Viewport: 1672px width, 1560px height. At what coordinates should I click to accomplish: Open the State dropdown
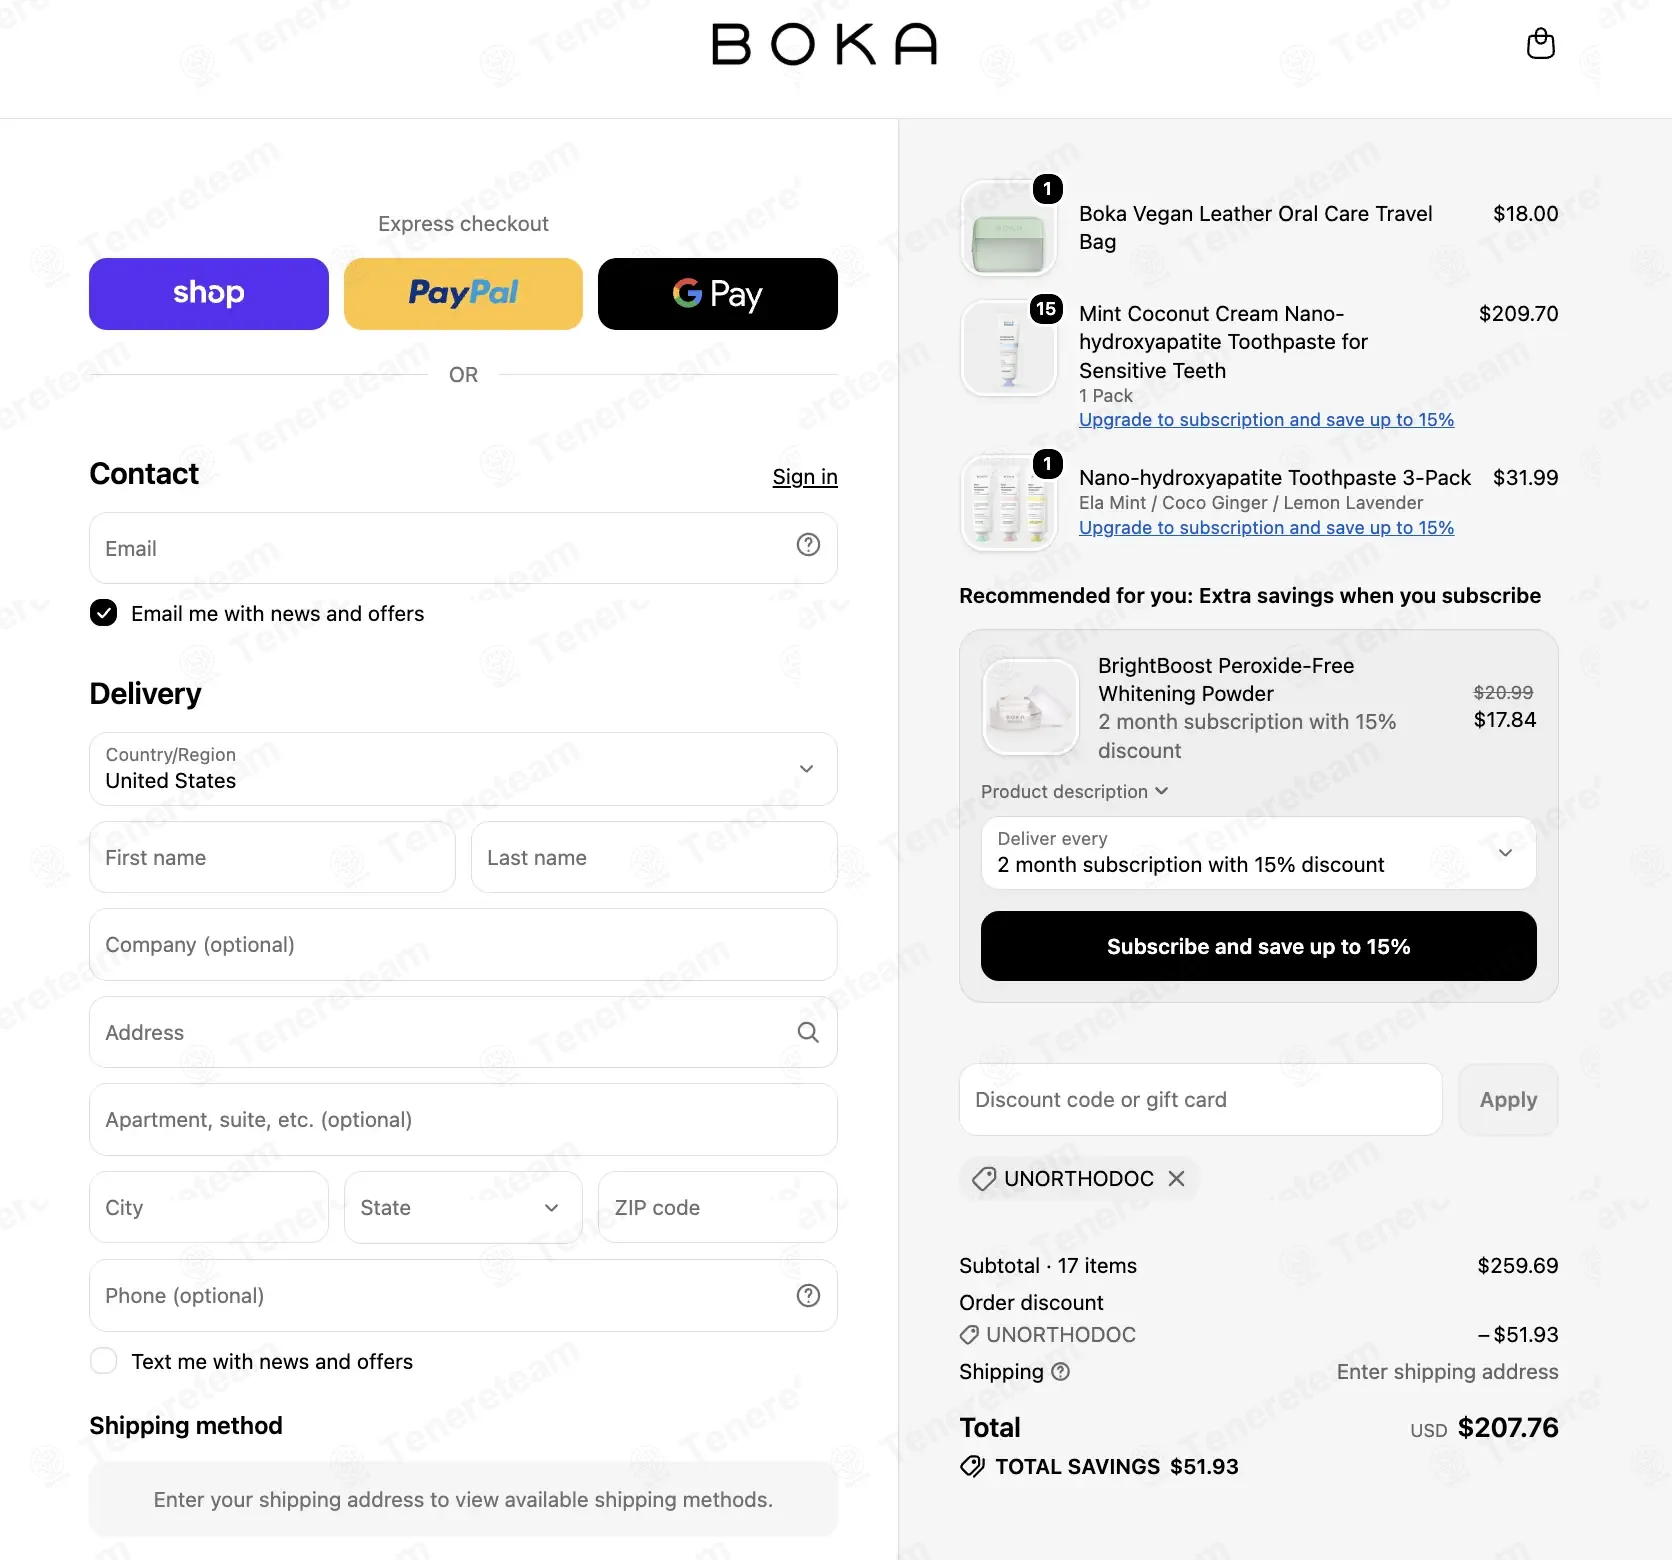point(463,1208)
